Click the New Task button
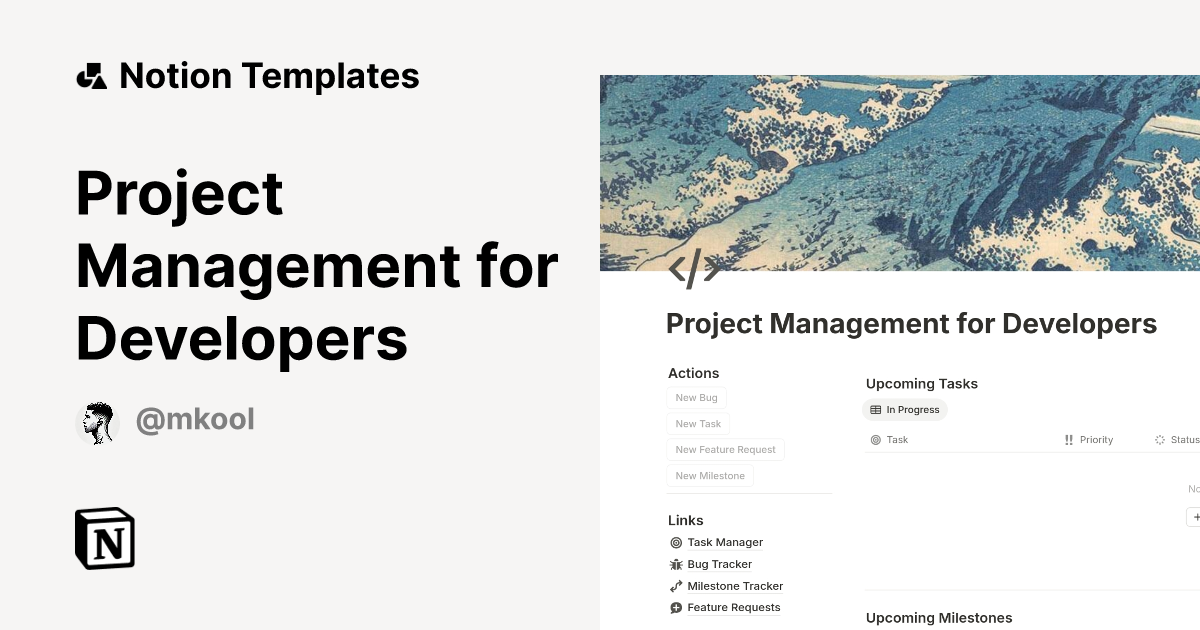This screenshot has height=630, width=1200. (698, 424)
